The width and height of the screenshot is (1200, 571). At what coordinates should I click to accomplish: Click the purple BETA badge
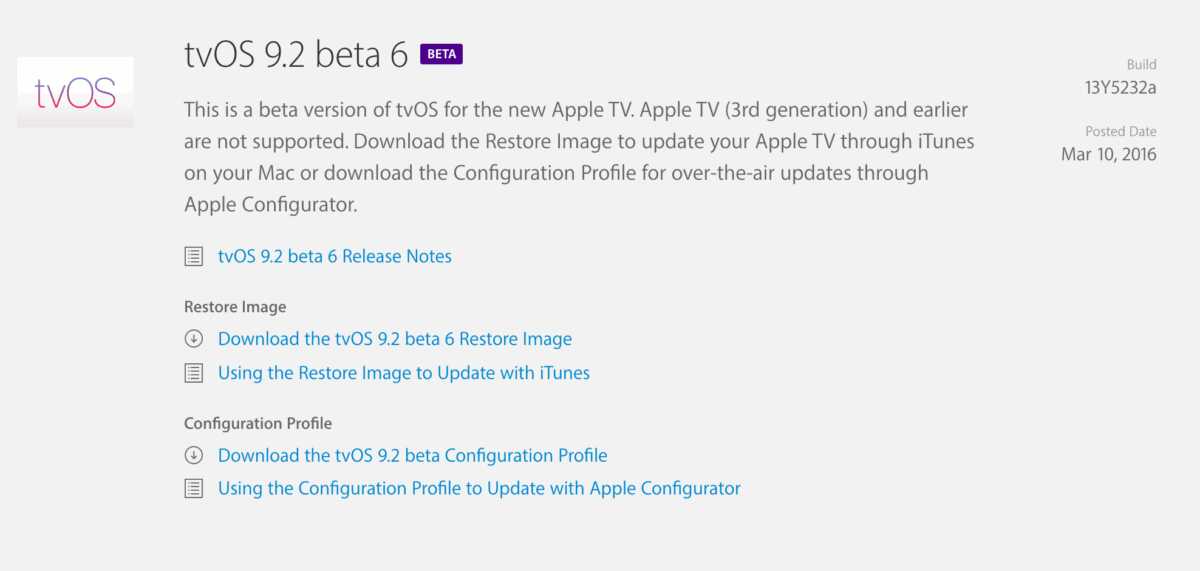[441, 54]
